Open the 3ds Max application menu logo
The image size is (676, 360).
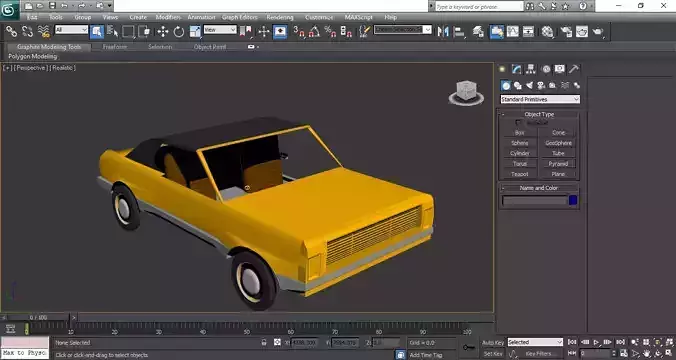pyautogui.click(x=9, y=10)
